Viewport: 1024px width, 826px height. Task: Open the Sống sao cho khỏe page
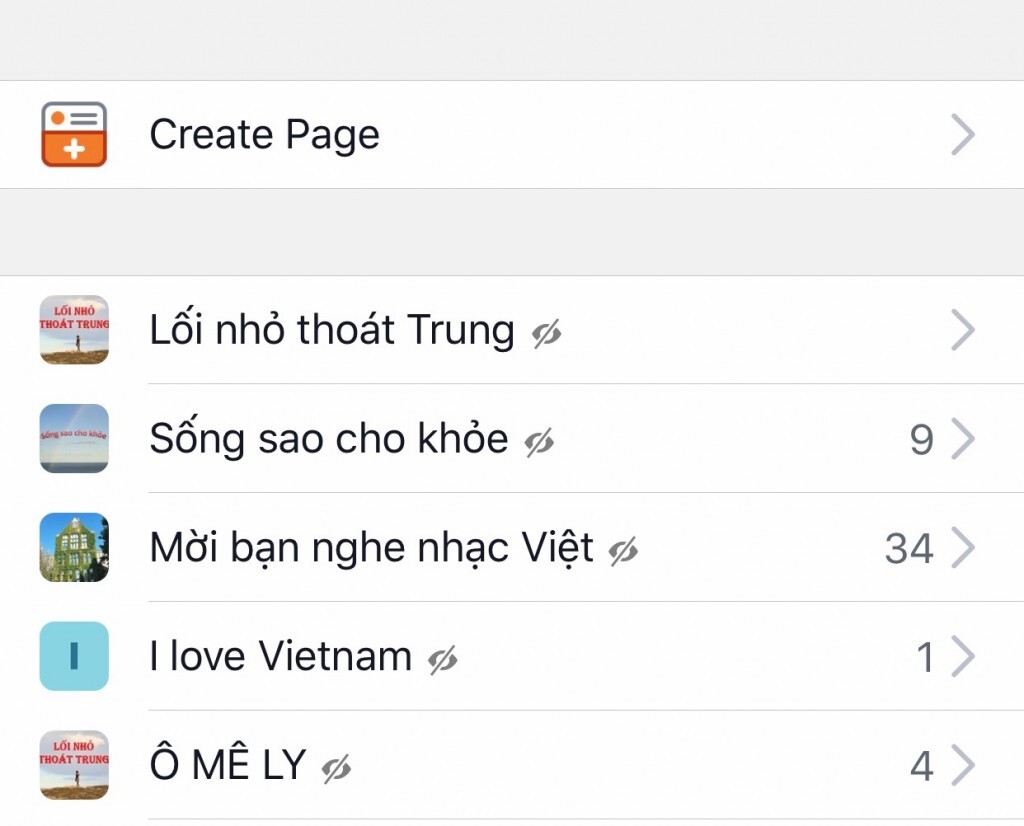(328, 438)
